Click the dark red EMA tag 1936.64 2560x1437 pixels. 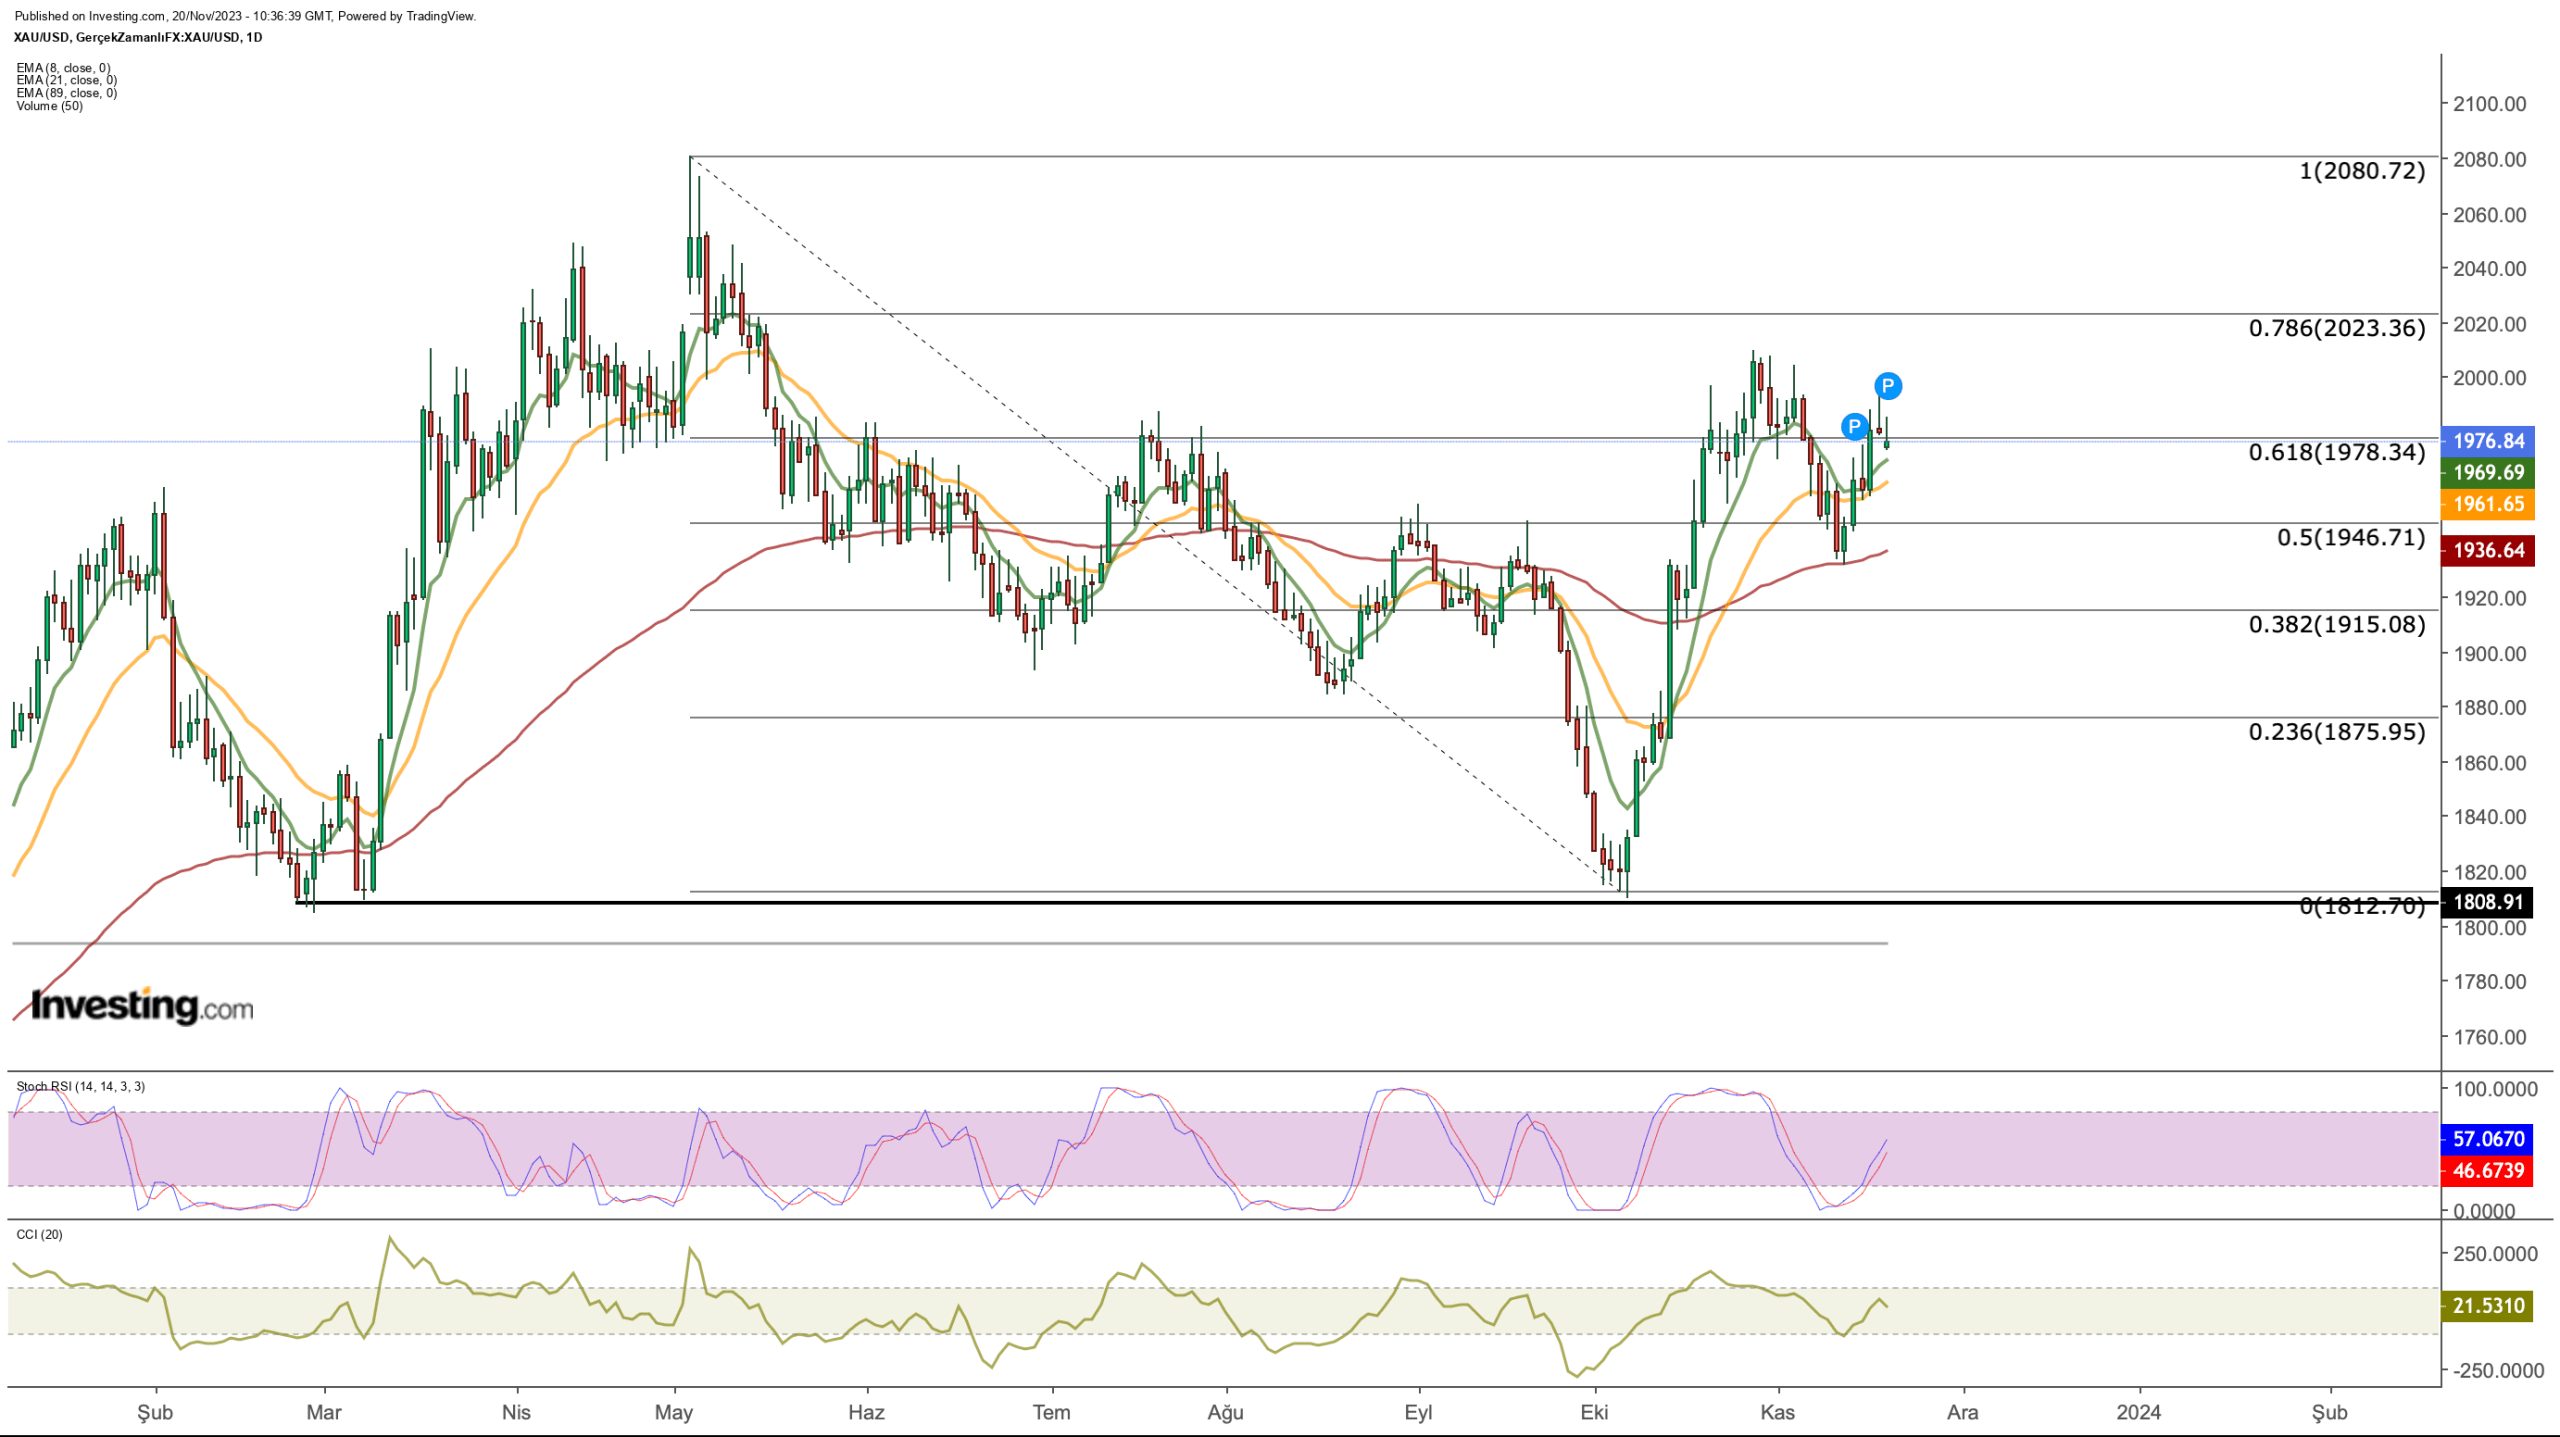click(2488, 550)
